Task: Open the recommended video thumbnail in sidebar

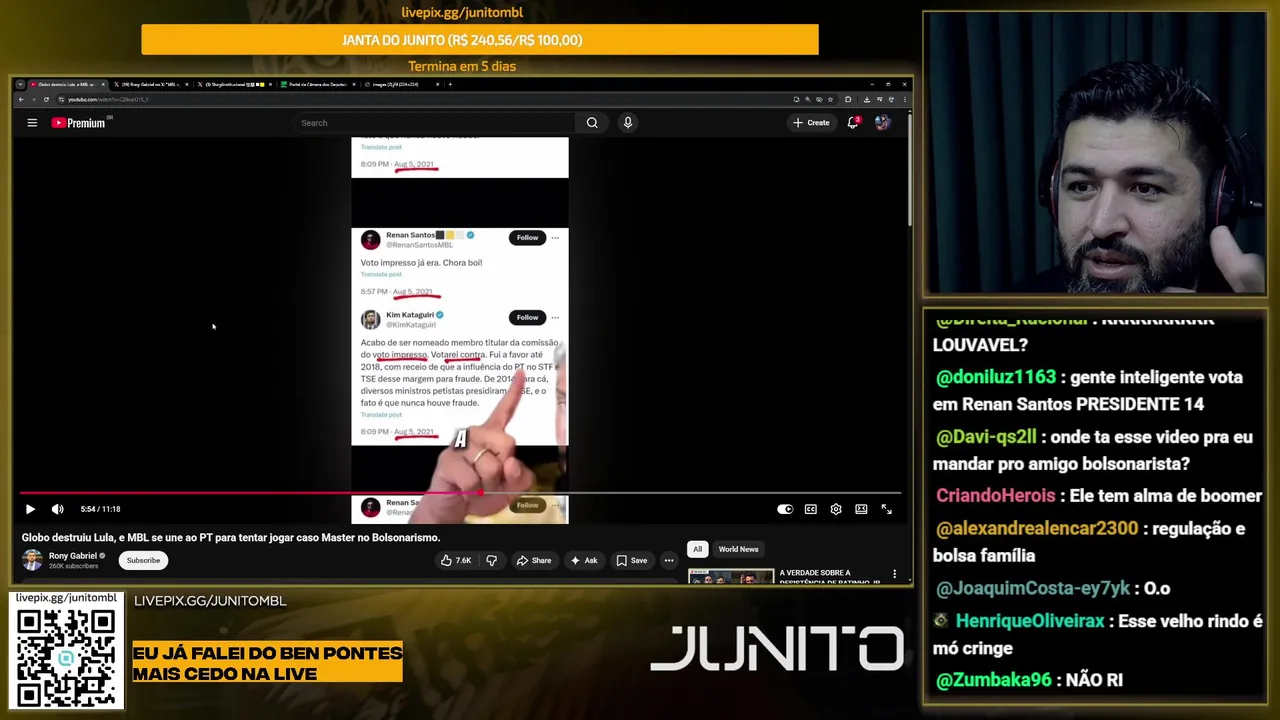Action: 731,576
